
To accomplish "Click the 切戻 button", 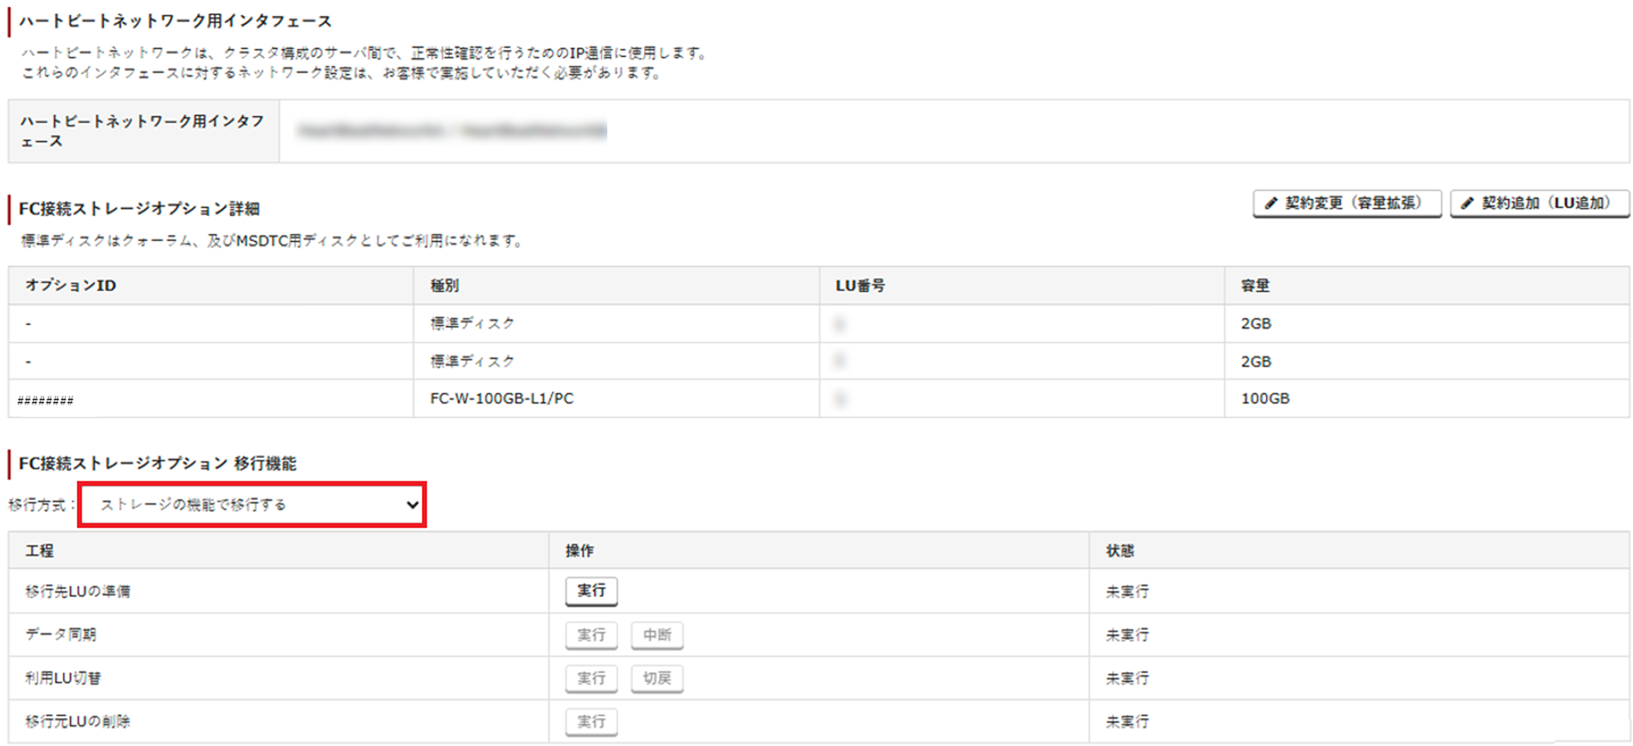I will click(x=657, y=678).
